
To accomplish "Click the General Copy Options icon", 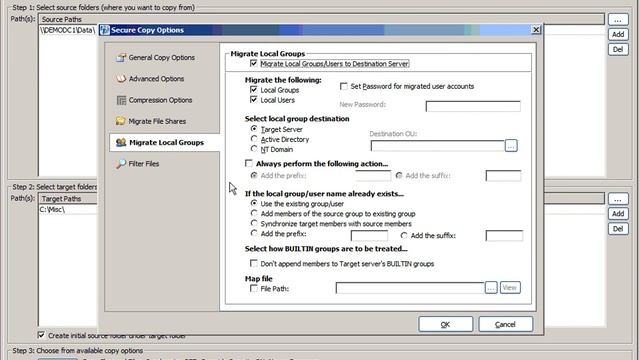I will pos(121,58).
